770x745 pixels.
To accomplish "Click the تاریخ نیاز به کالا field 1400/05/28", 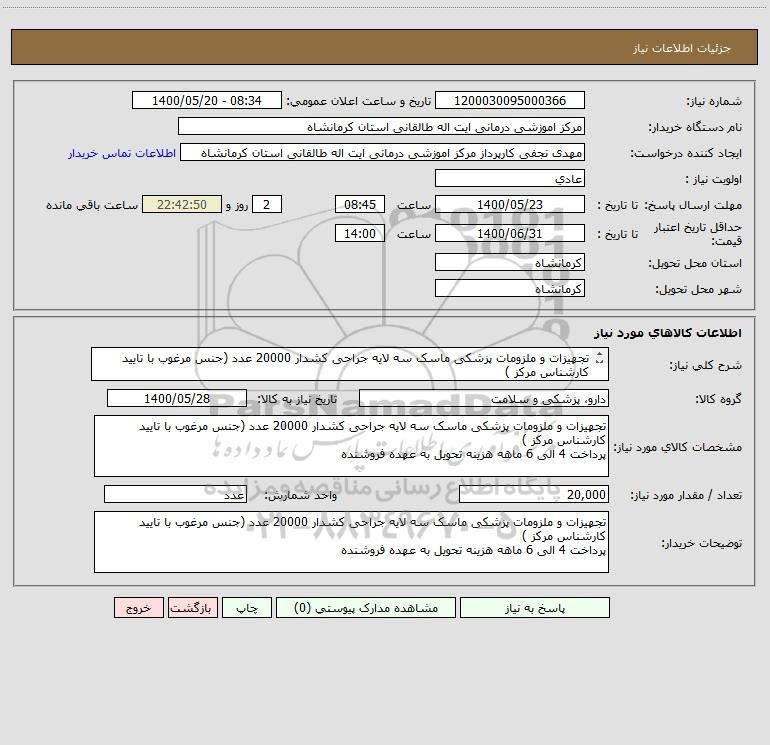I will tap(177, 398).
